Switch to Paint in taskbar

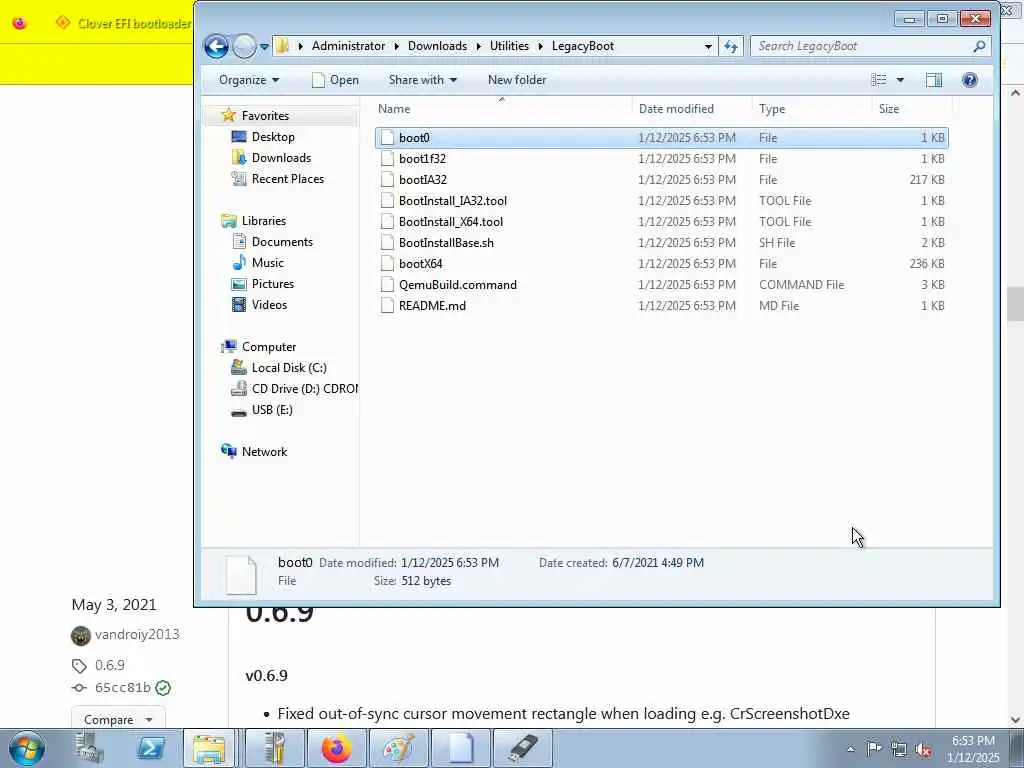pos(398,748)
